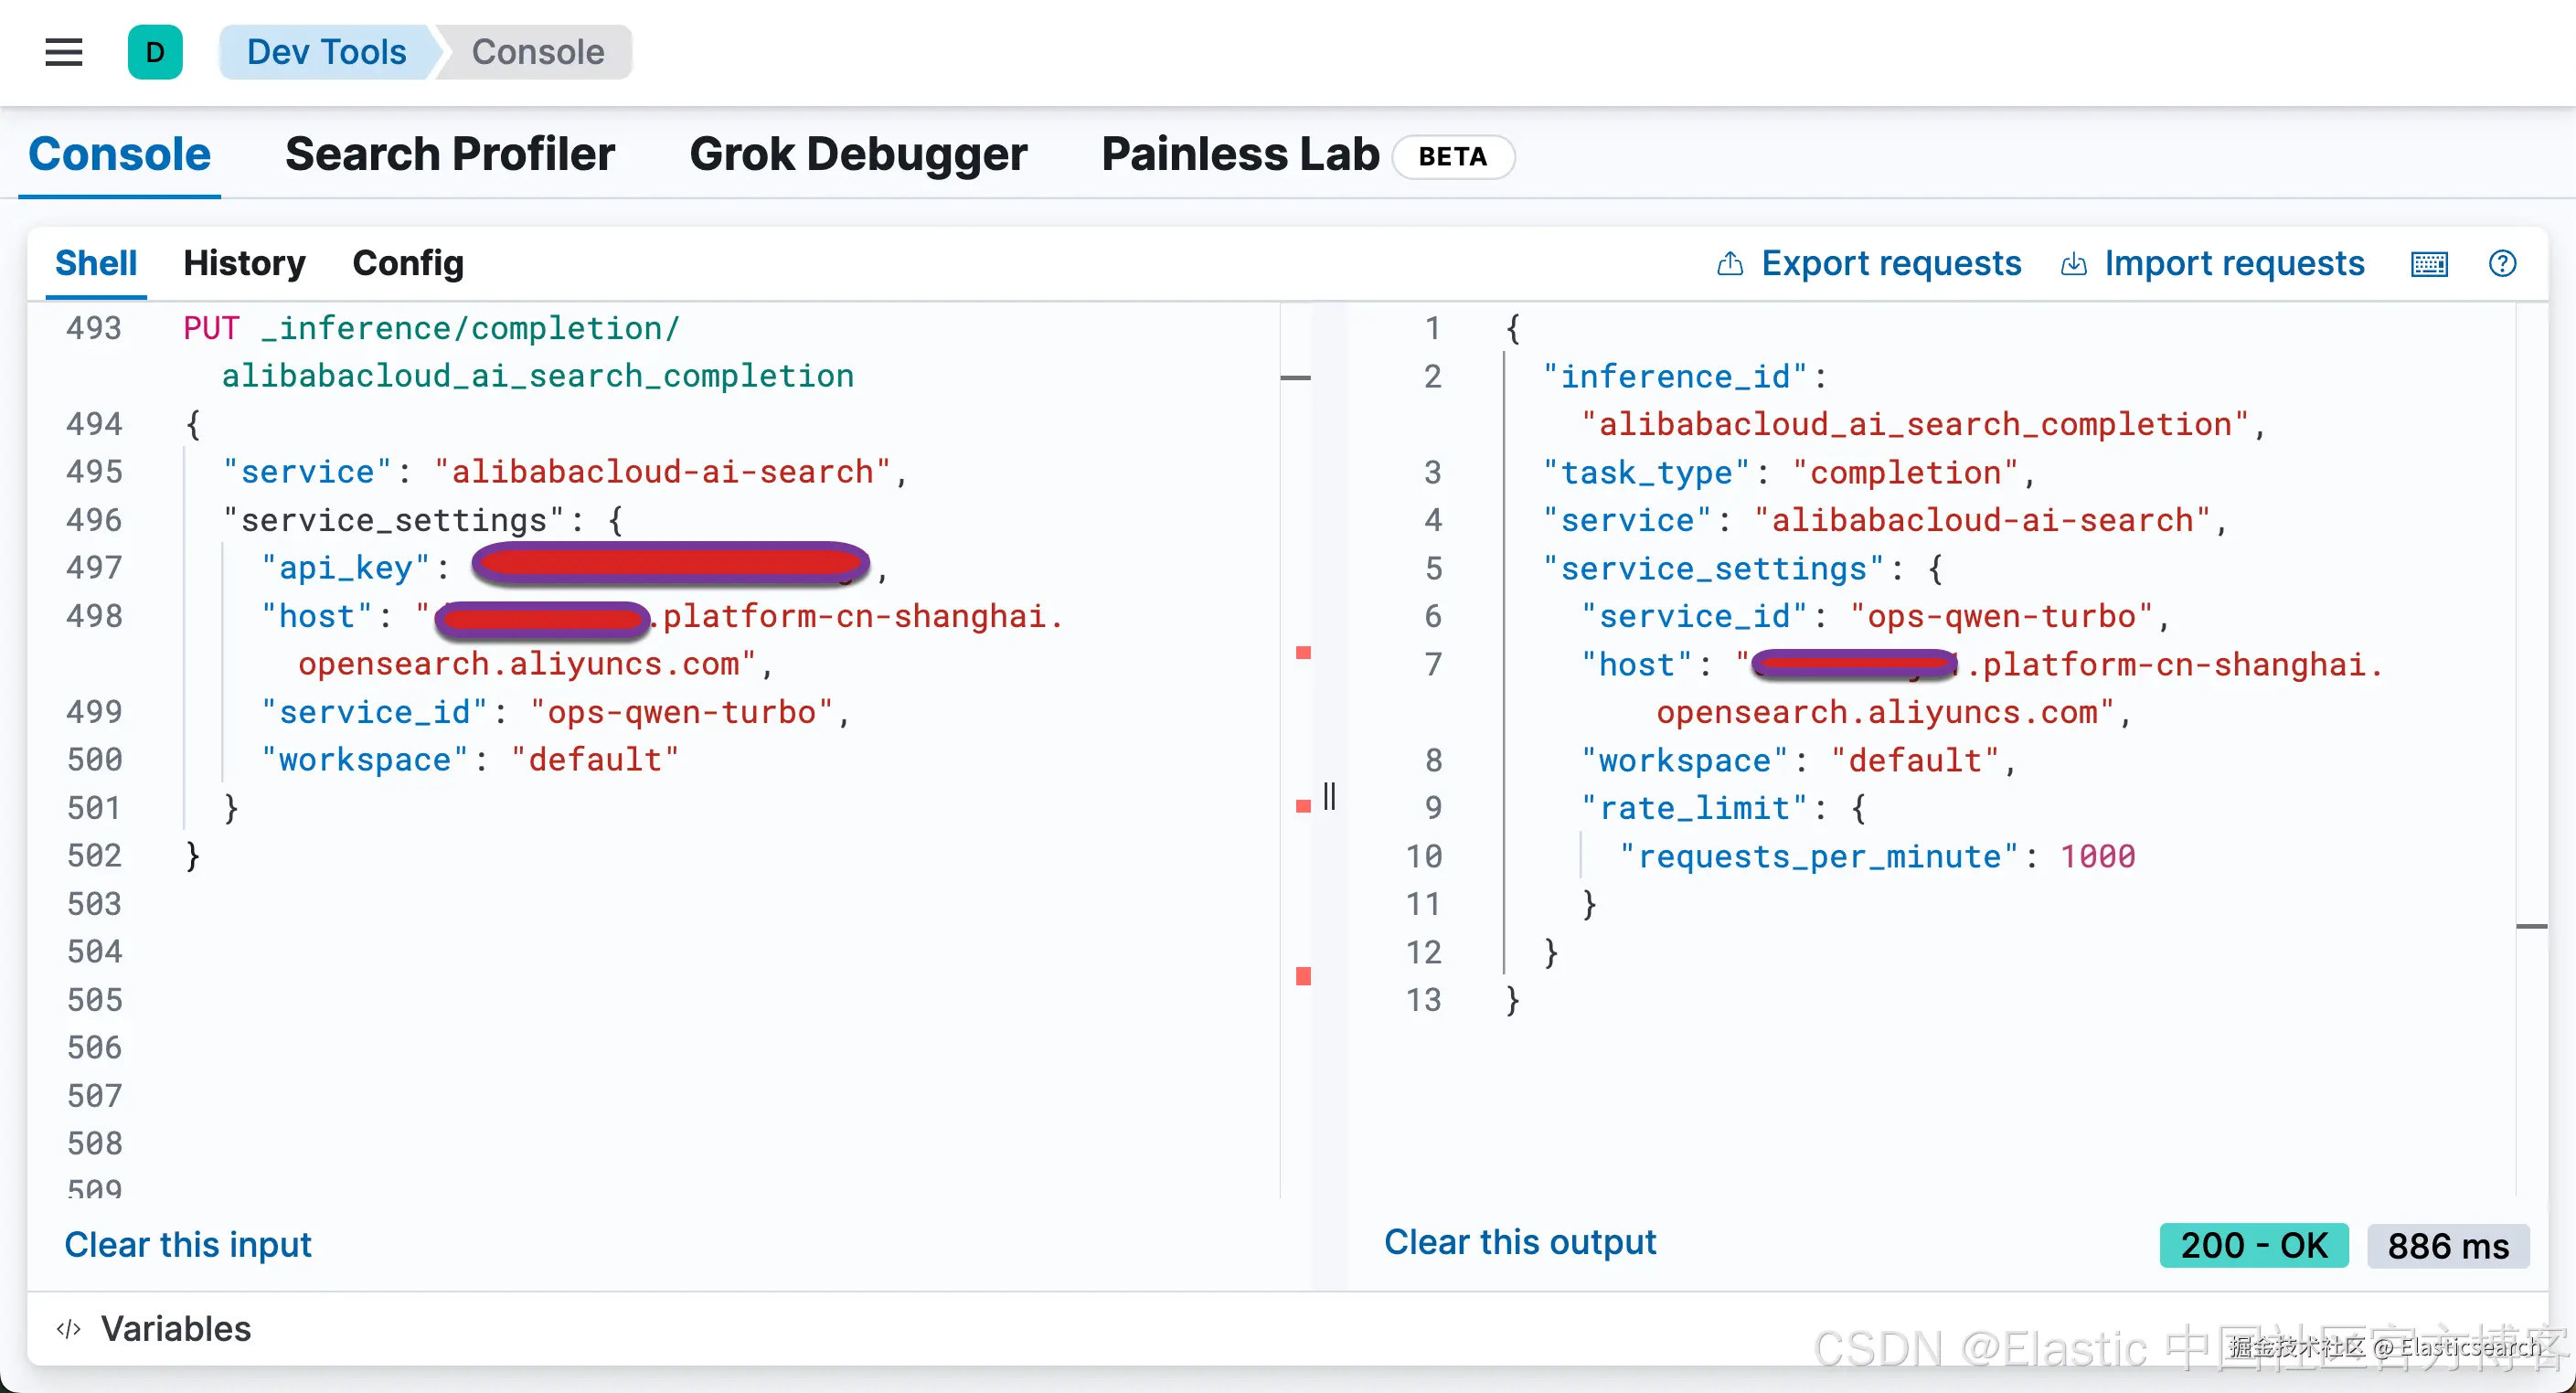This screenshot has height=1393, width=2576.
Task: Click input value "alibabacloud-ai-search" on line 495
Action: [x=662, y=472]
